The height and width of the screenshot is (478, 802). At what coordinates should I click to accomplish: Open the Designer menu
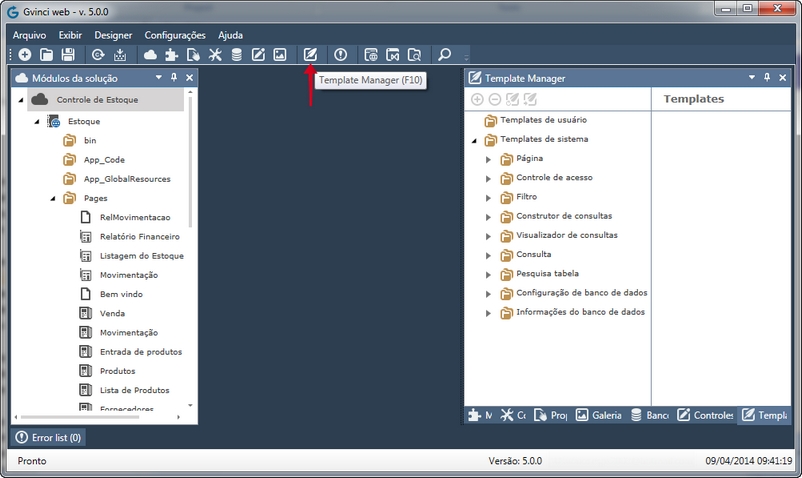point(113,35)
